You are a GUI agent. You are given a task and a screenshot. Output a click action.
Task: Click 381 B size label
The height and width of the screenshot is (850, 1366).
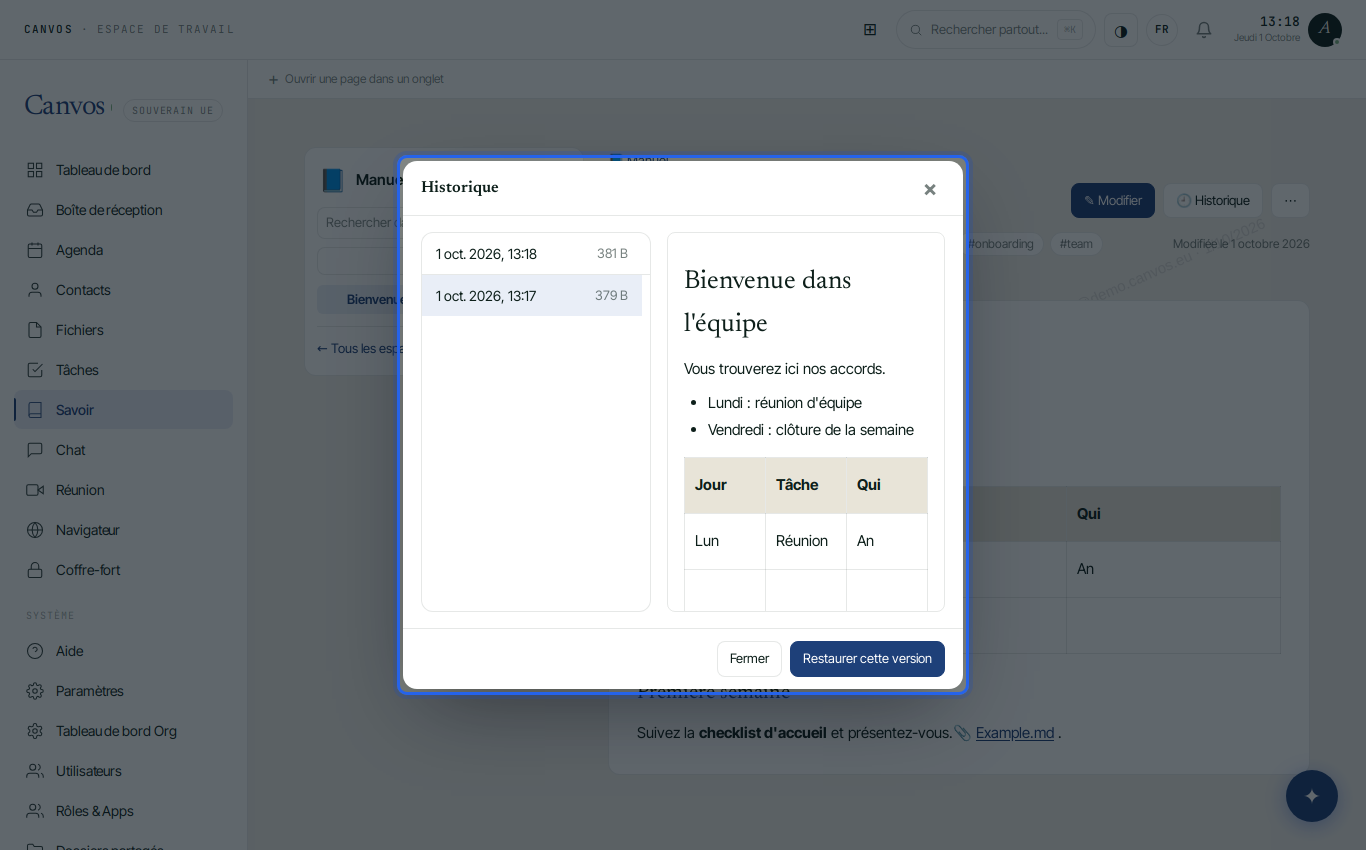tap(612, 254)
